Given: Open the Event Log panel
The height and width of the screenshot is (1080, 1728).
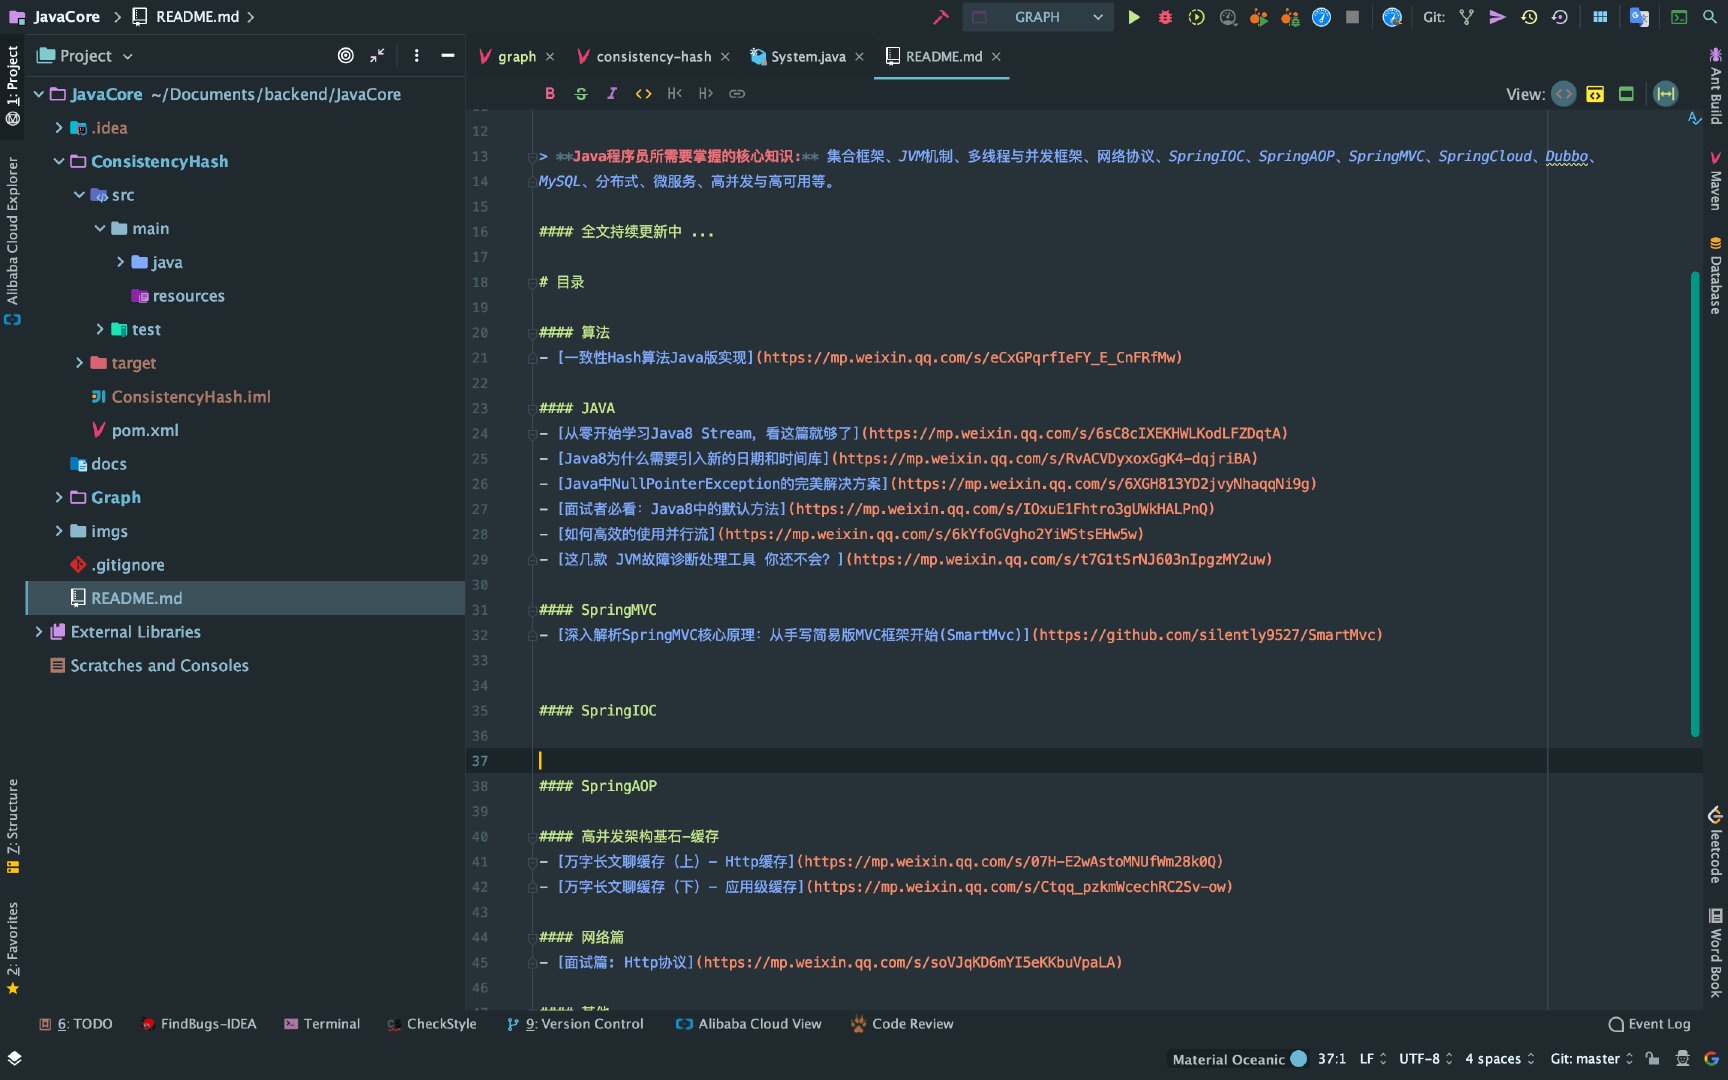Looking at the screenshot, I should 1649,1024.
